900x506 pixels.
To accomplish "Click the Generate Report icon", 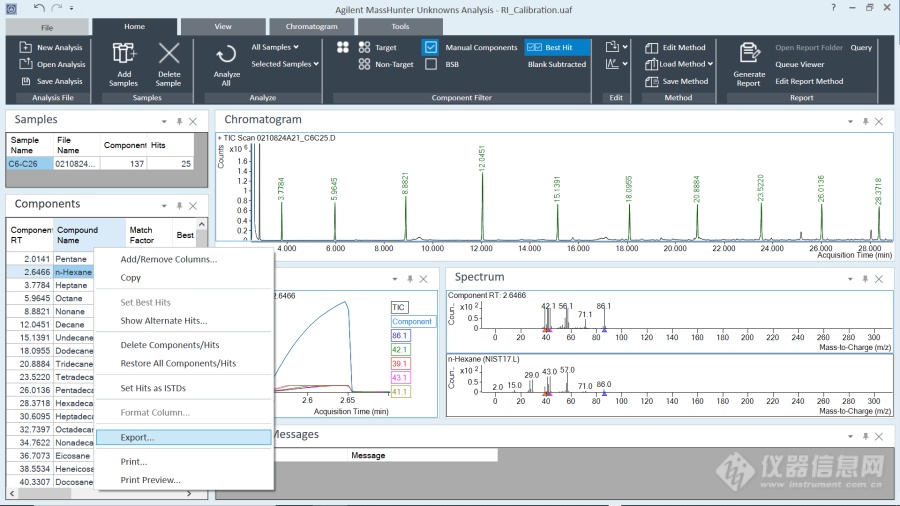I will (749, 53).
